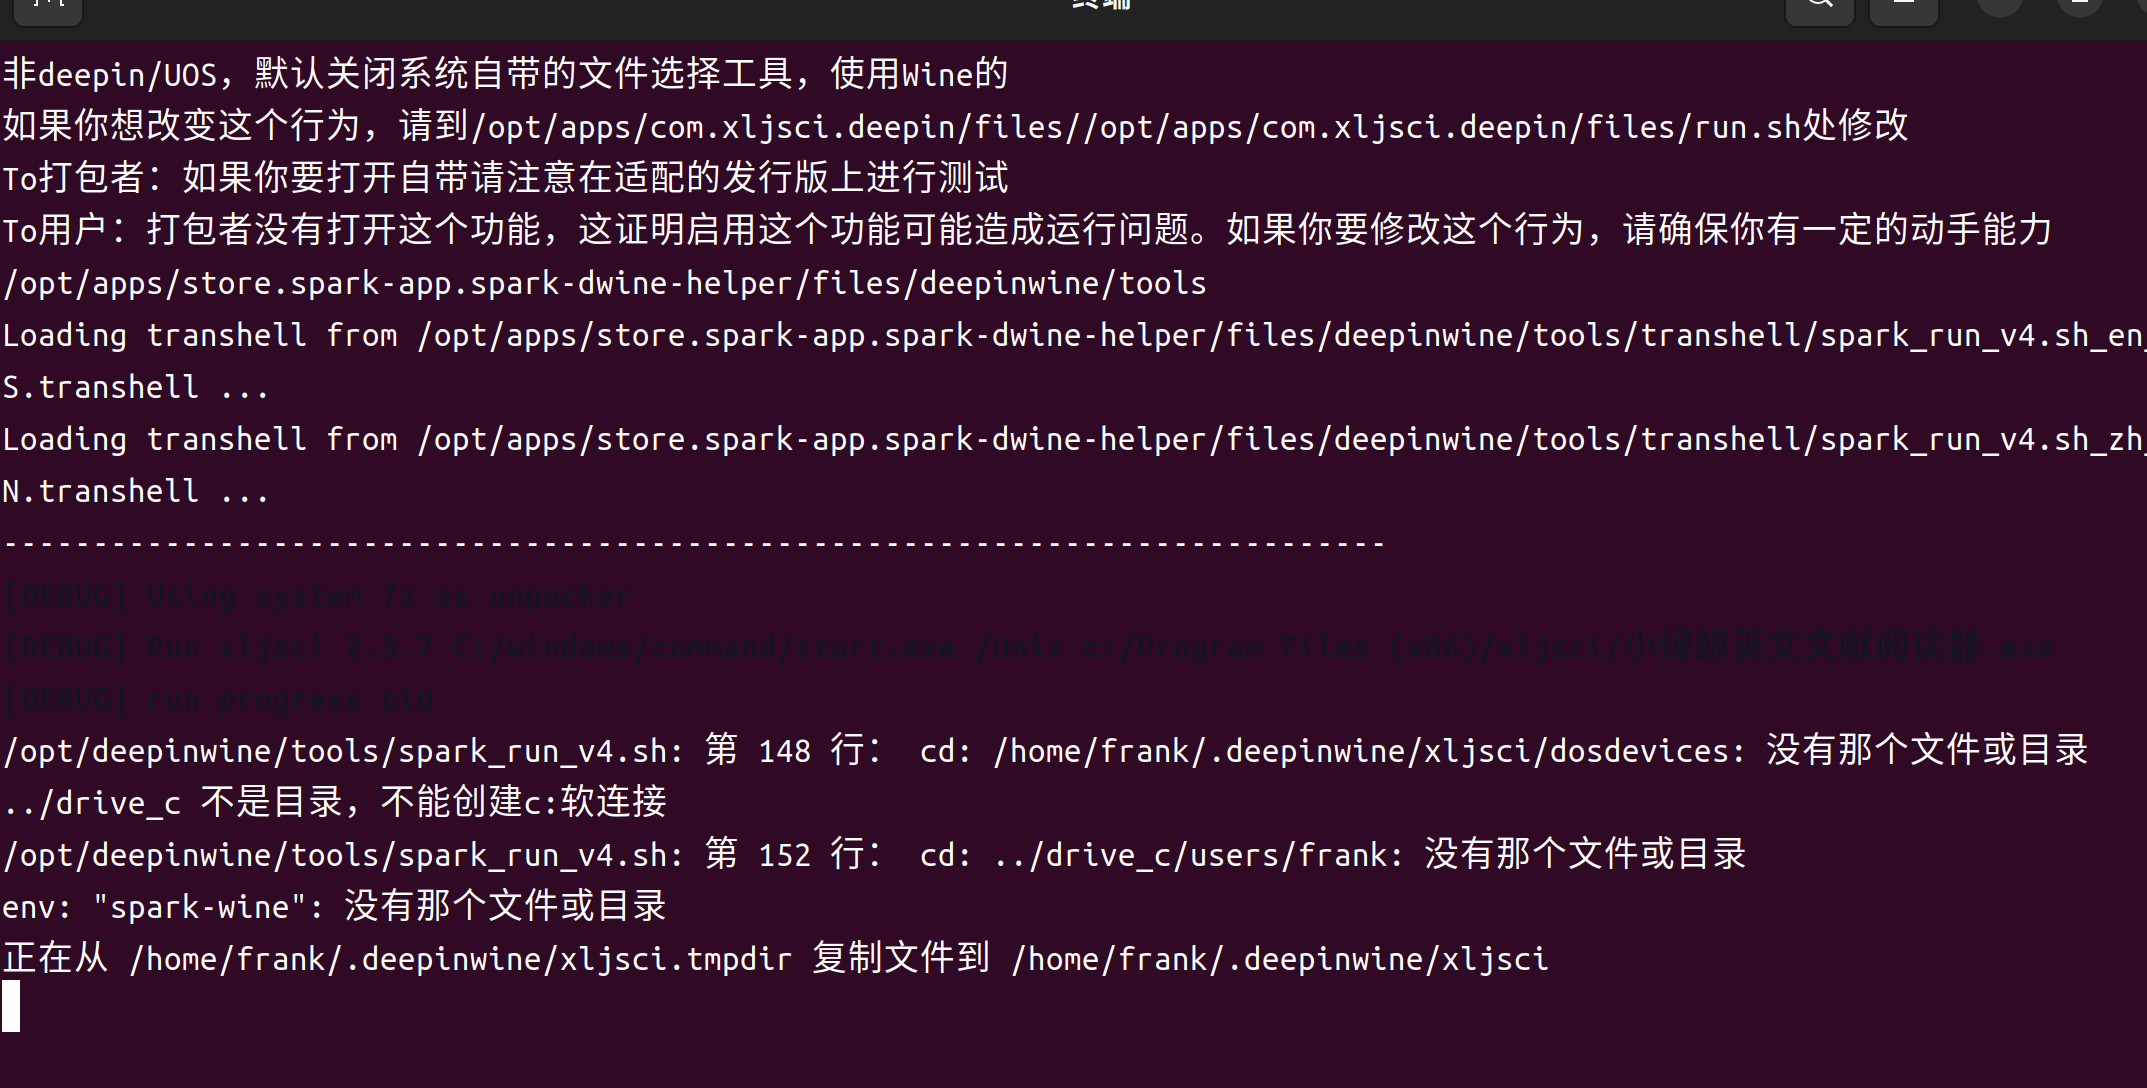Viewport: 2147px width, 1088px height.
Task: Open the terminal search button
Action: 1819,6
